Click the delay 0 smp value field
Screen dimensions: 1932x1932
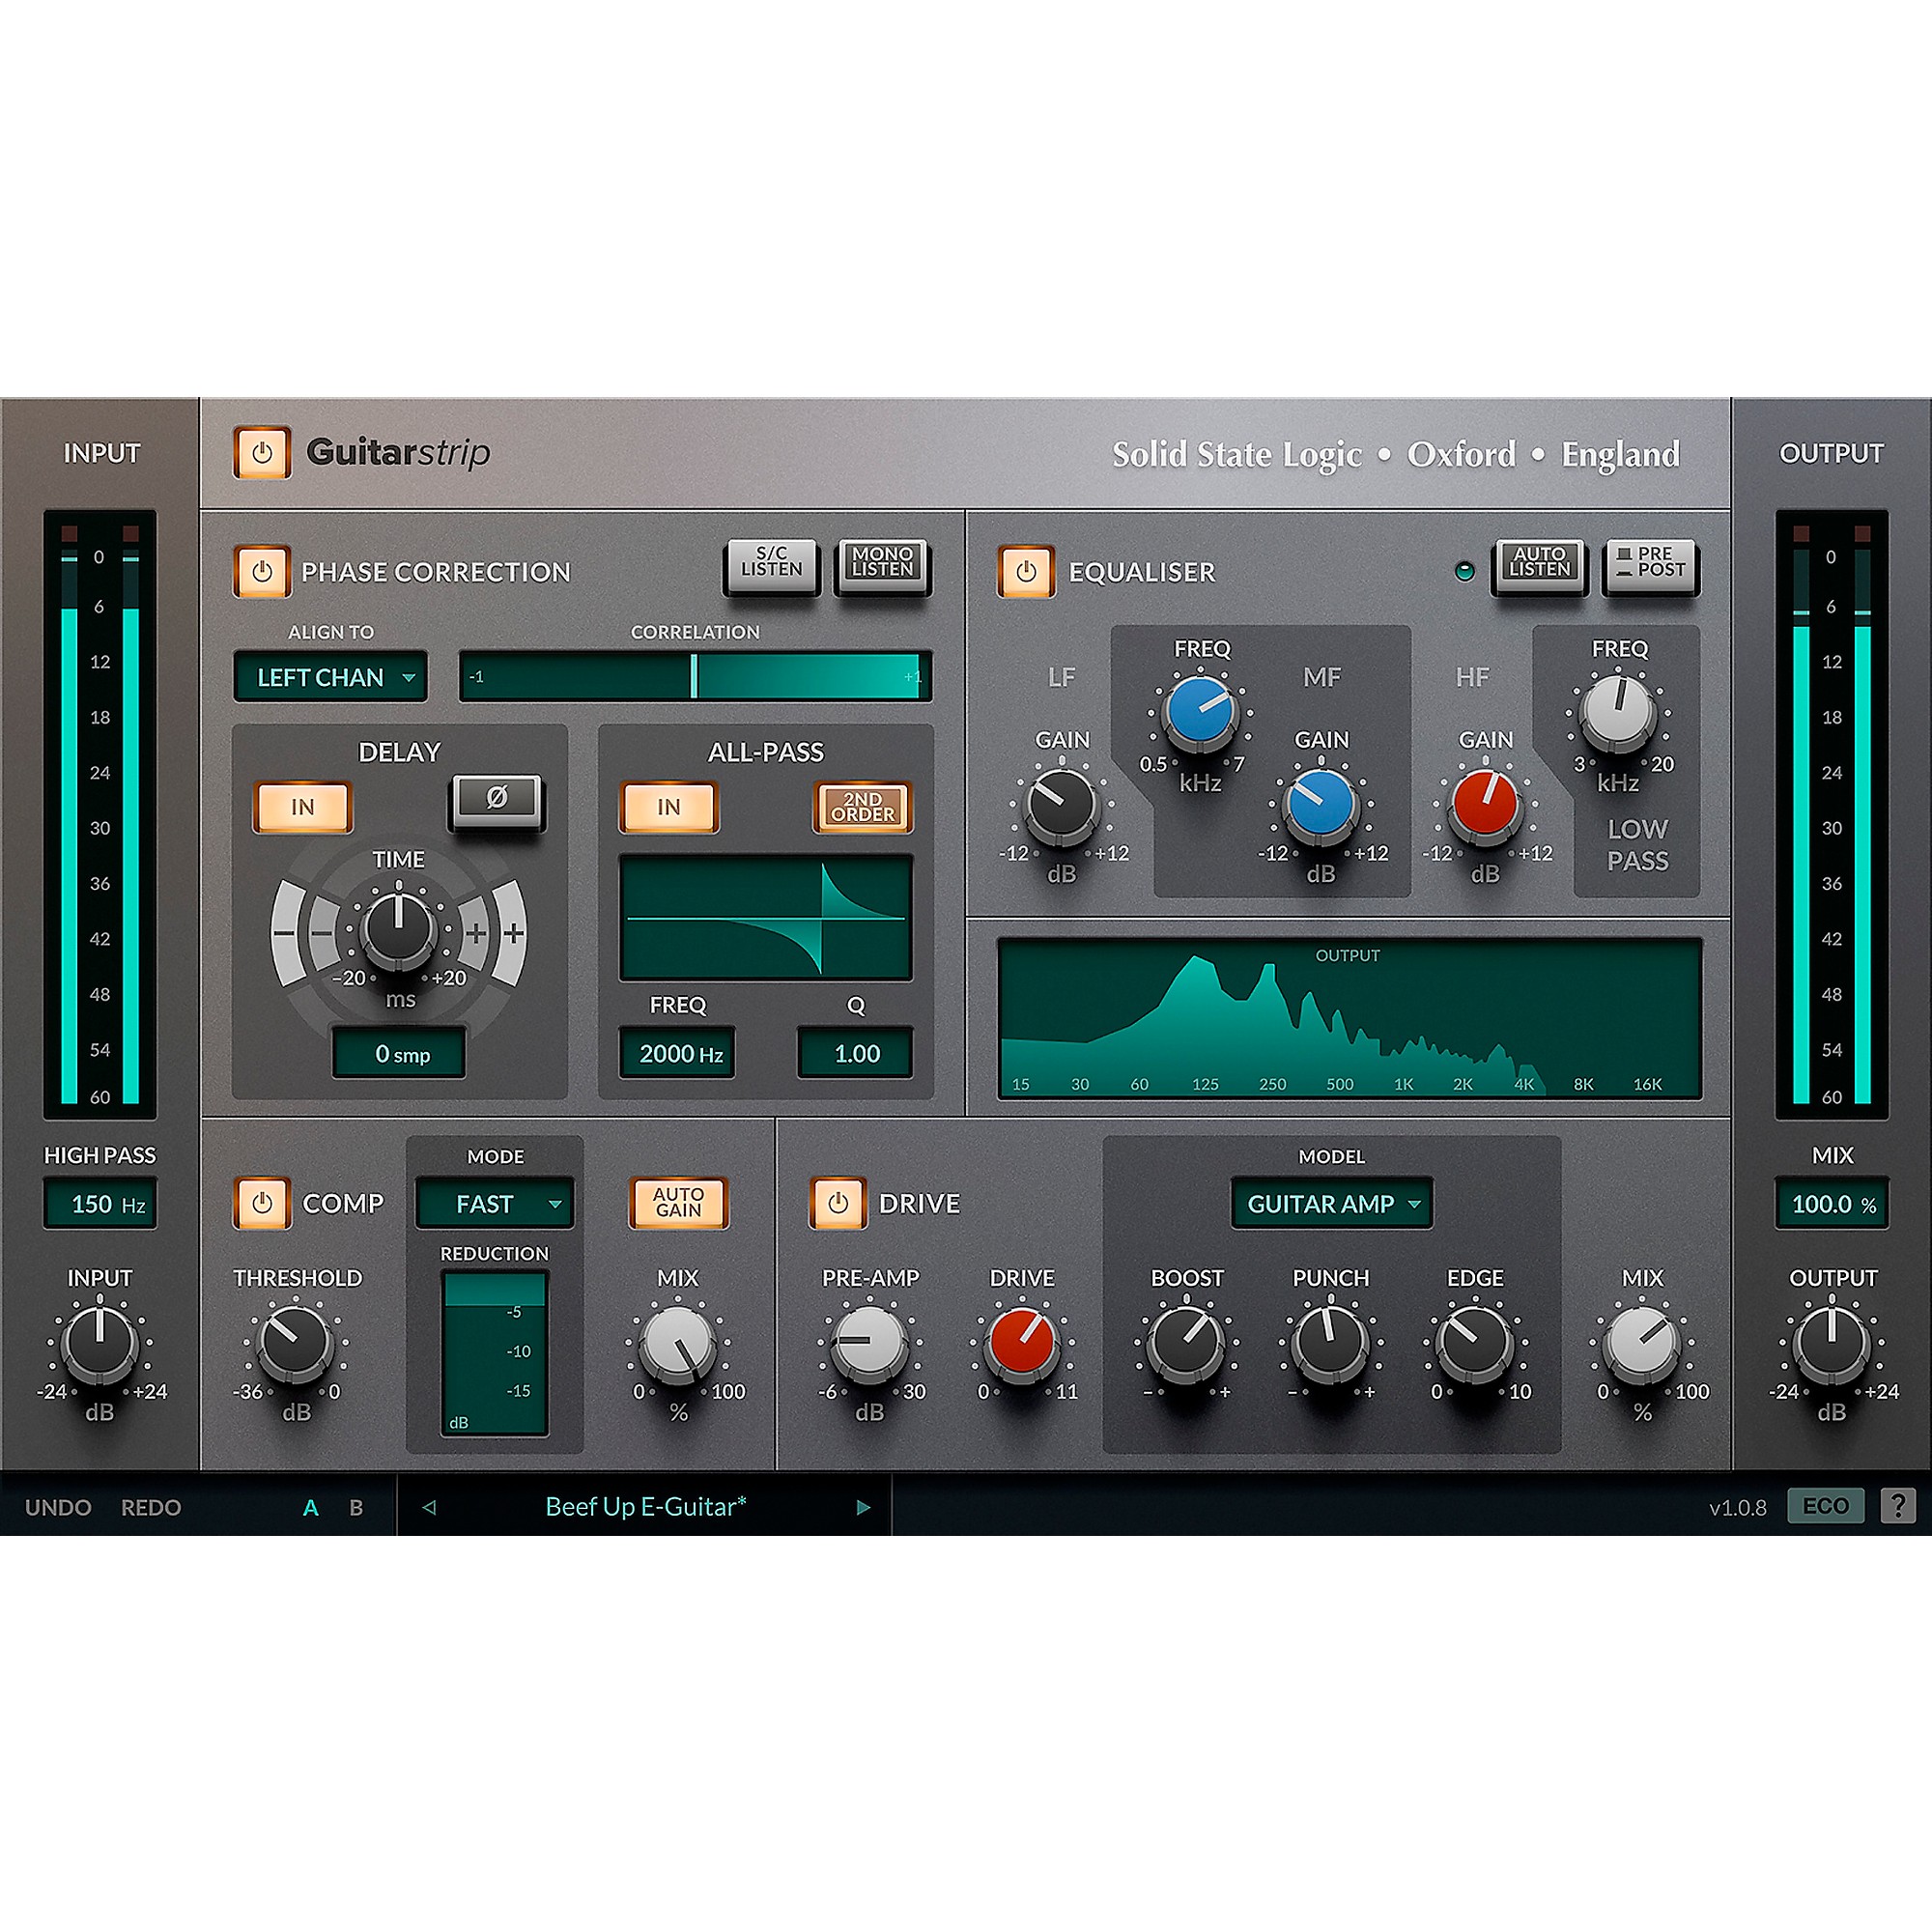point(399,1054)
